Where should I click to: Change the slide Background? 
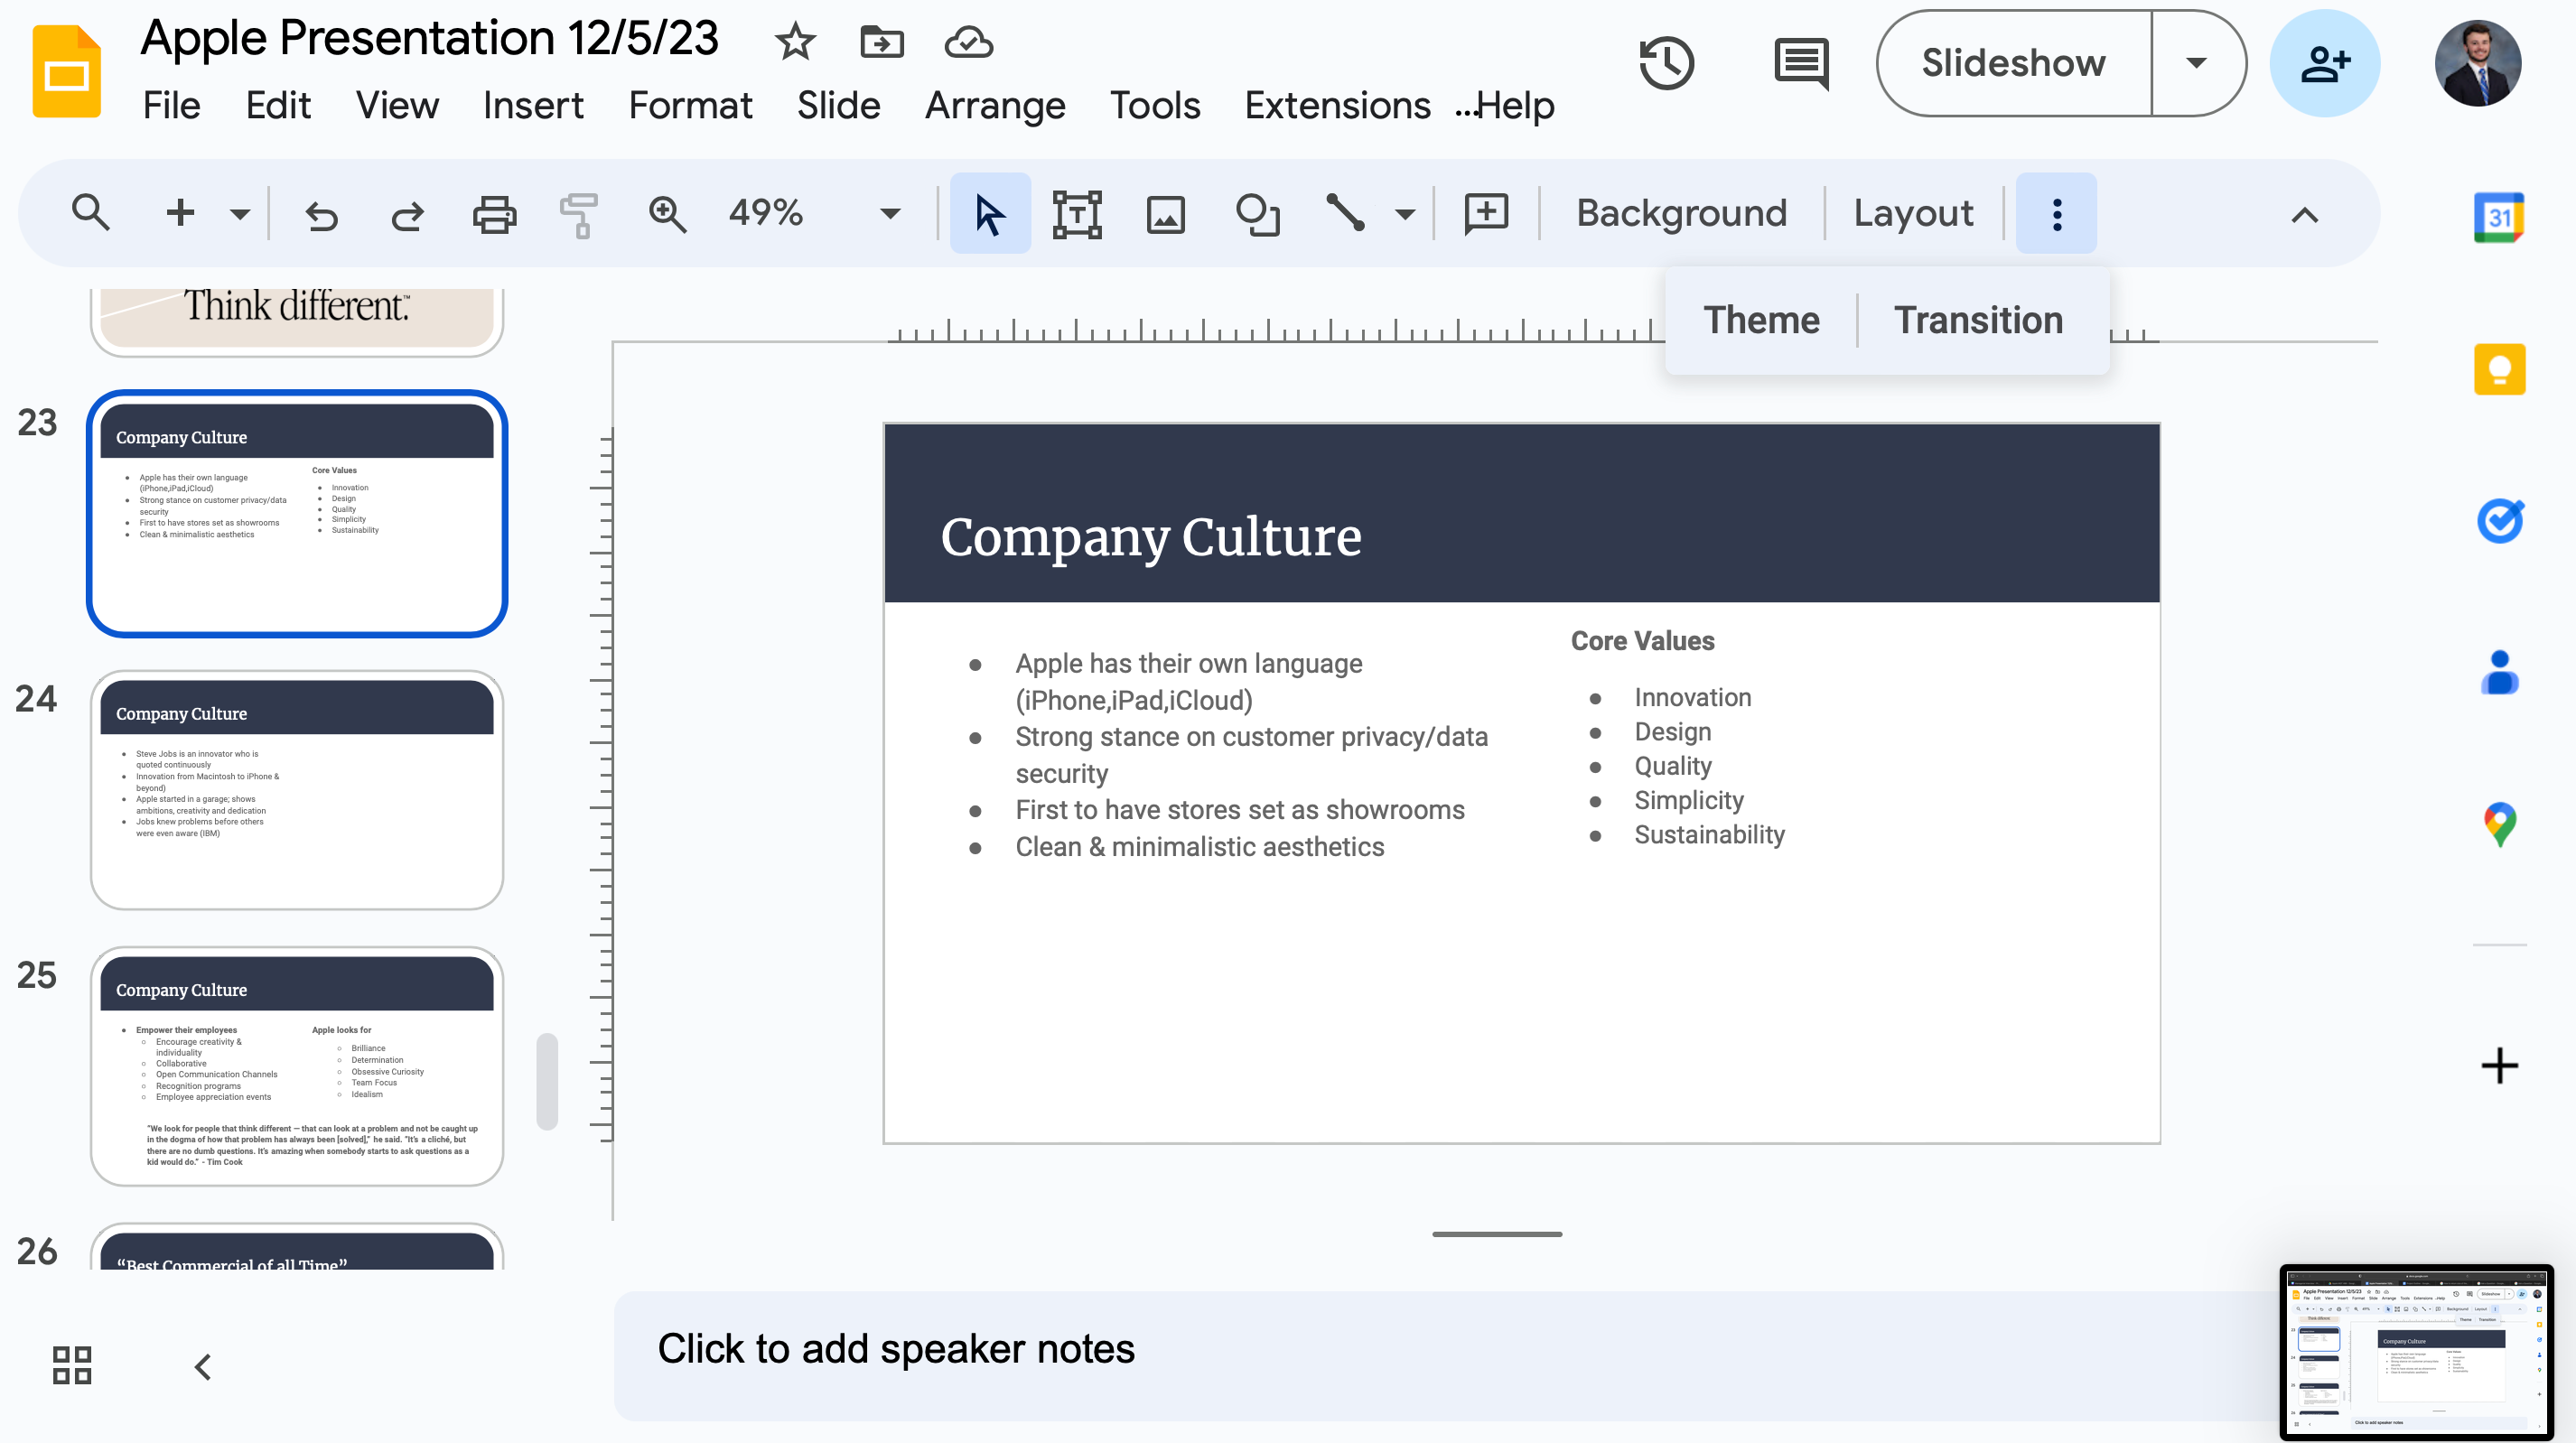[x=1681, y=212]
